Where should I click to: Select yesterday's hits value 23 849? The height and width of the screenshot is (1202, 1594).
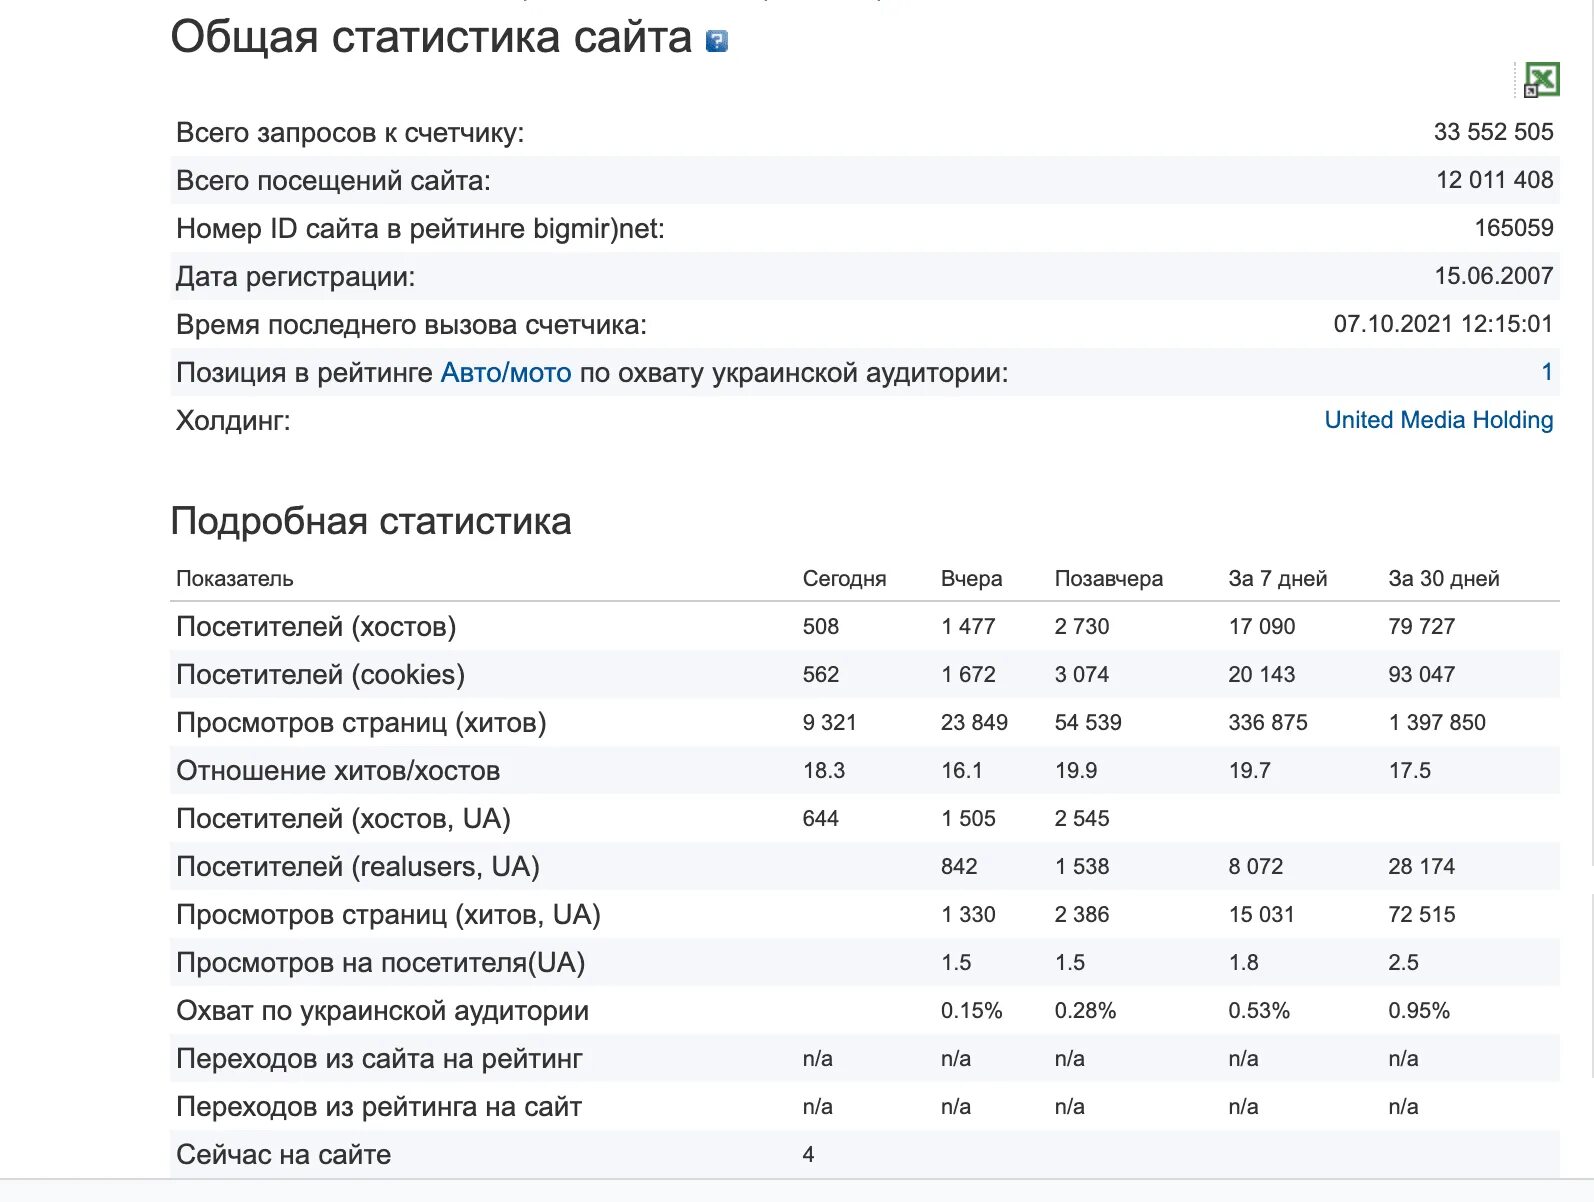[974, 722]
